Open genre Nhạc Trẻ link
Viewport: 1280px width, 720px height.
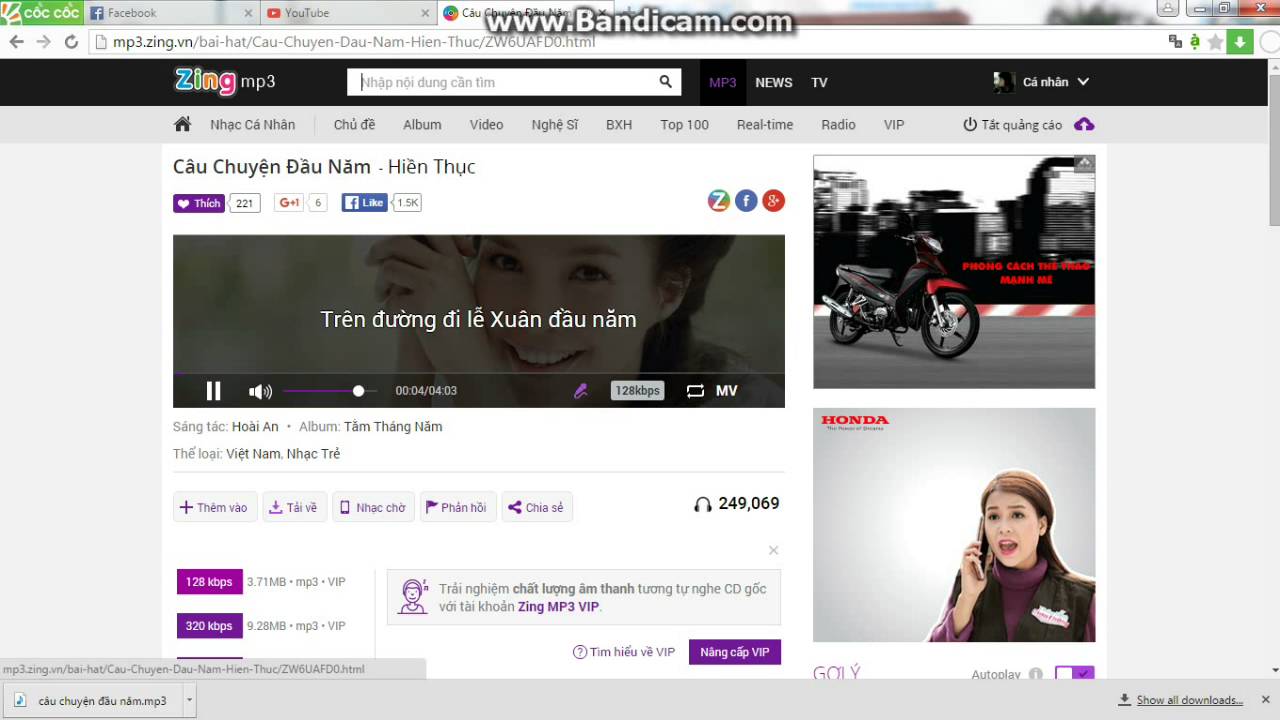pyautogui.click(x=314, y=453)
